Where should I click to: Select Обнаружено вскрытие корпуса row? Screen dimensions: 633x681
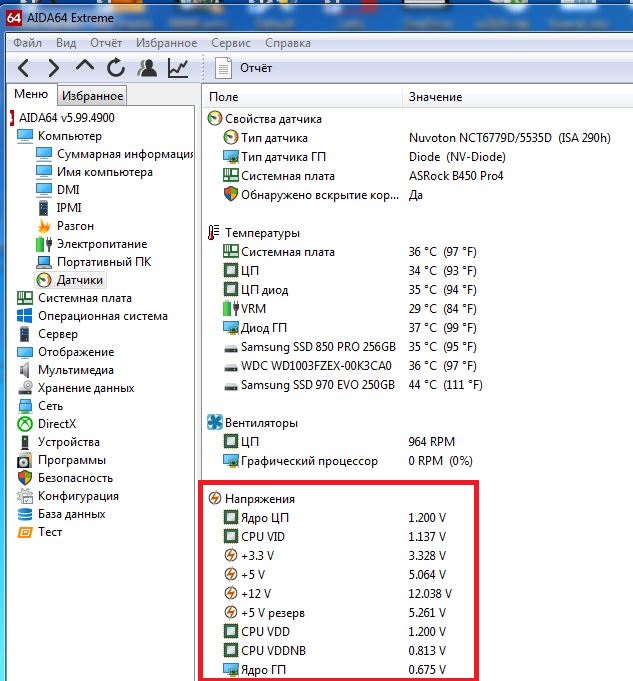323,195
